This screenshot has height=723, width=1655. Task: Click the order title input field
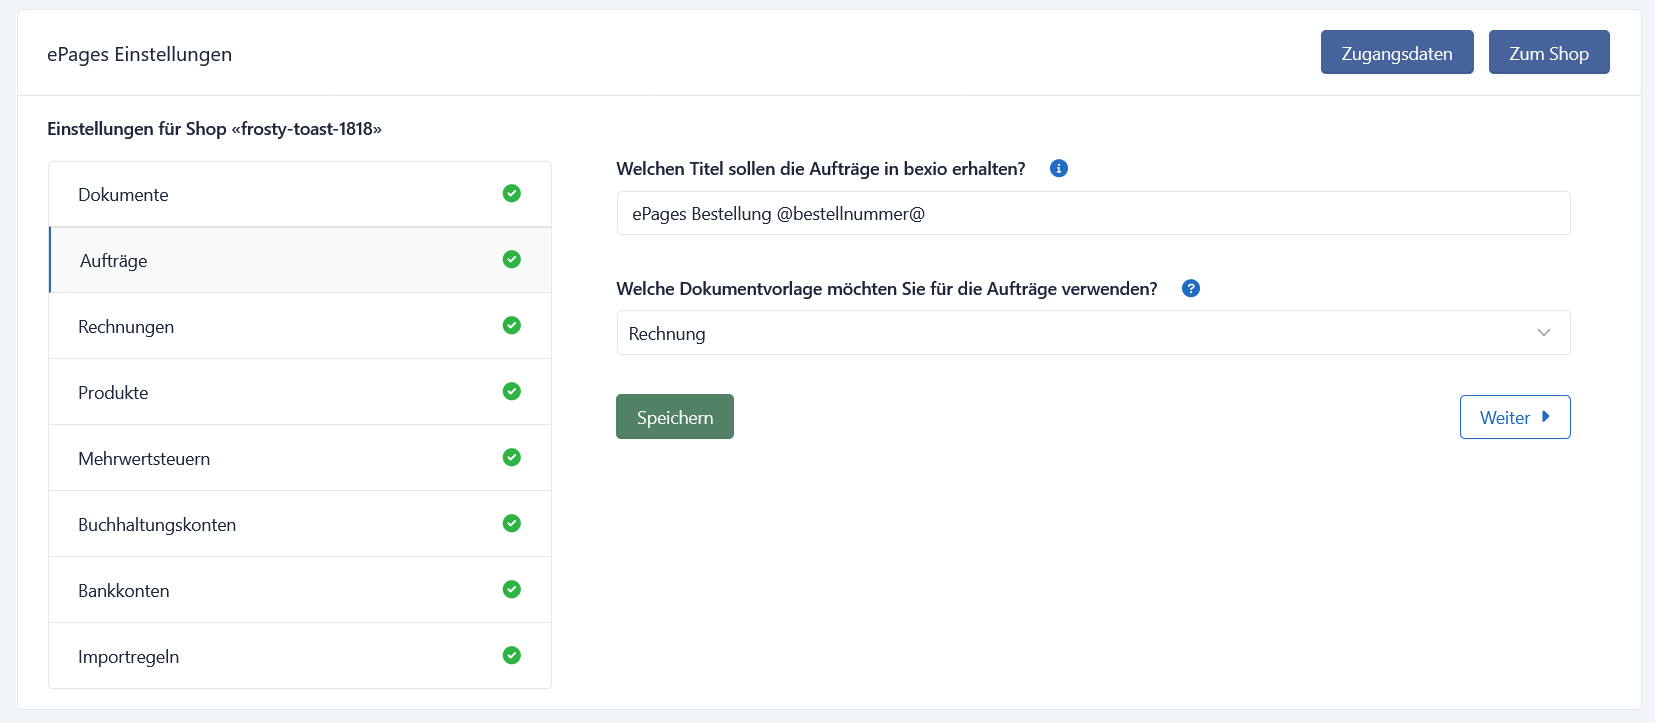pos(1093,213)
